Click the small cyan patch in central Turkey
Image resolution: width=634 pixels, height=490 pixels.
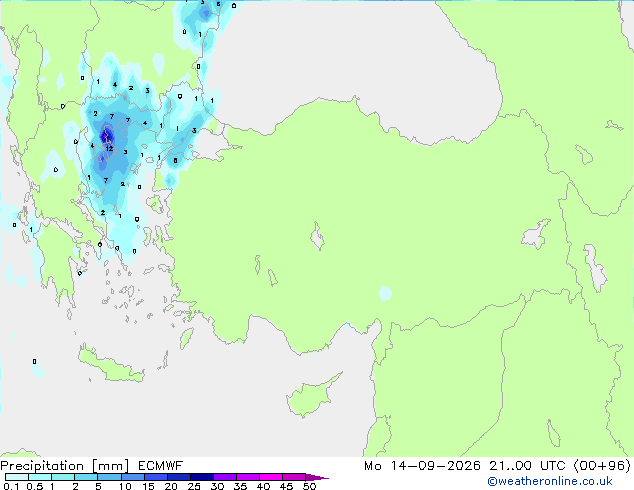pyautogui.click(x=385, y=293)
